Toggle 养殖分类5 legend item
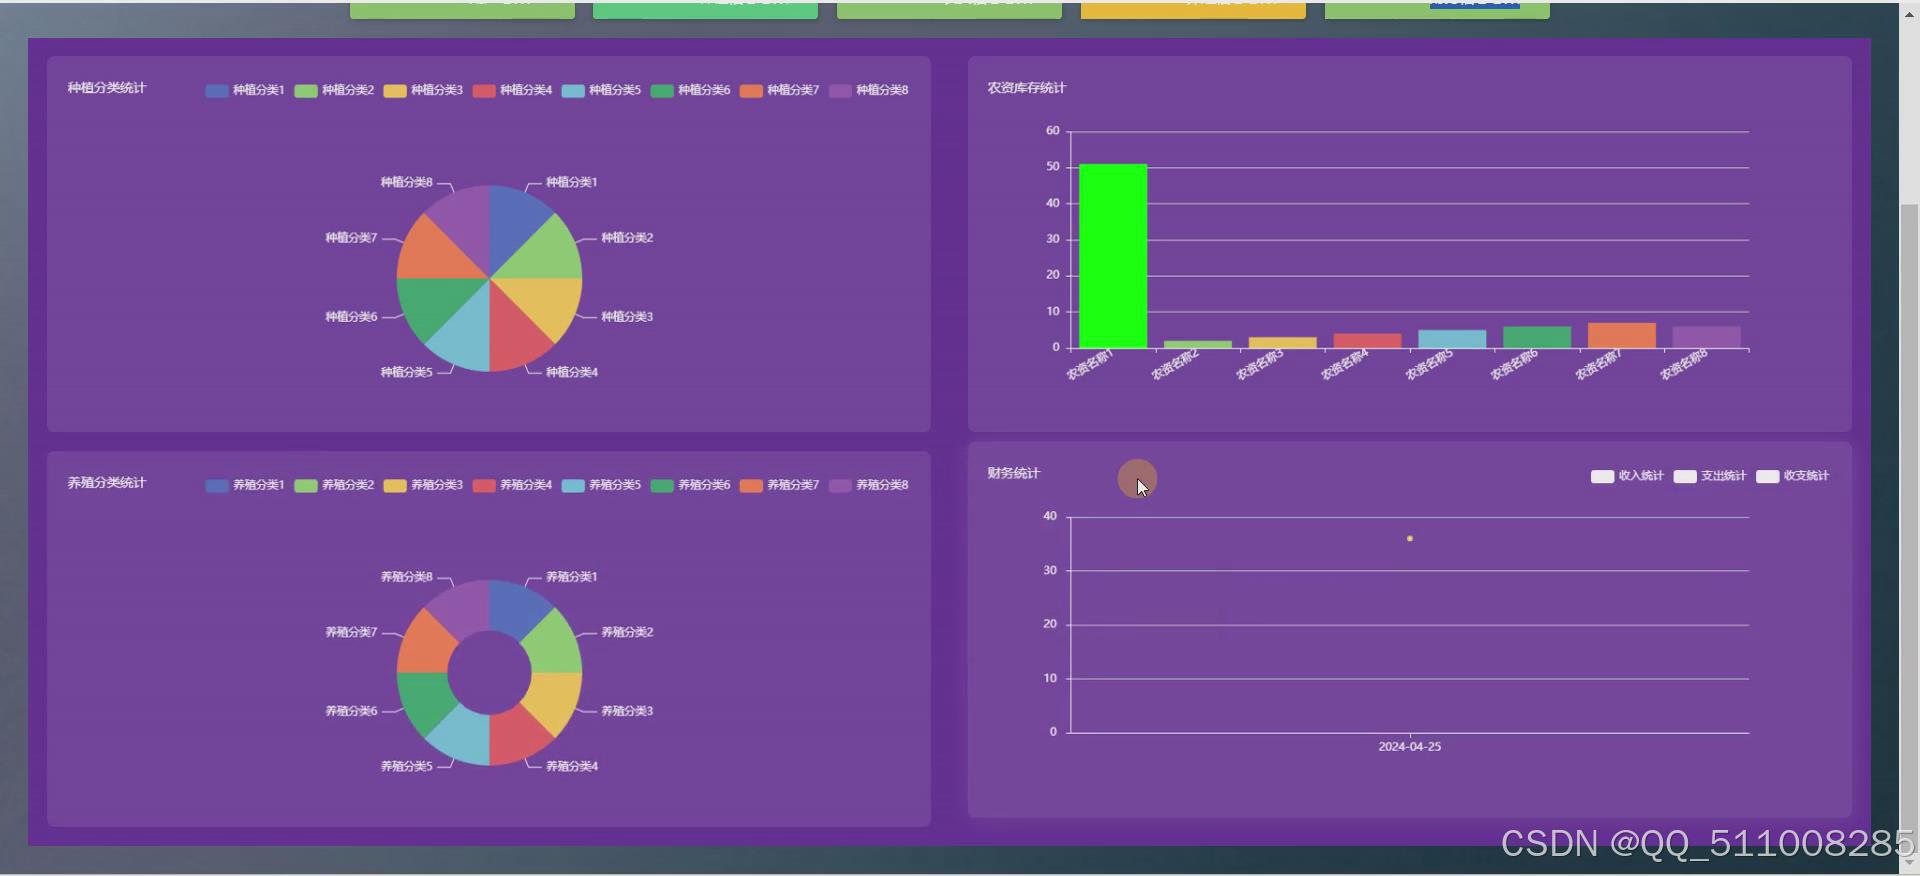Image resolution: width=1920 pixels, height=876 pixels. pyautogui.click(x=601, y=485)
